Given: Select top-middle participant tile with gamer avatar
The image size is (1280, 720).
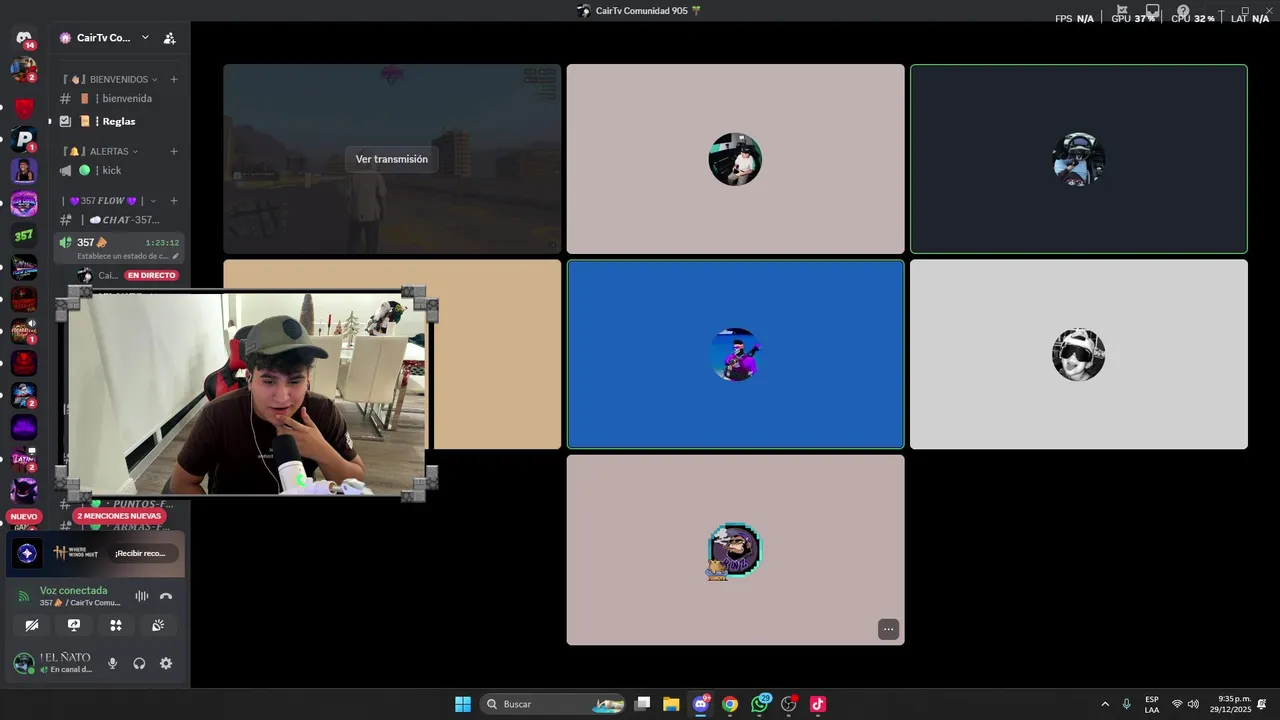Looking at the screenshot, I should point(735,159).
